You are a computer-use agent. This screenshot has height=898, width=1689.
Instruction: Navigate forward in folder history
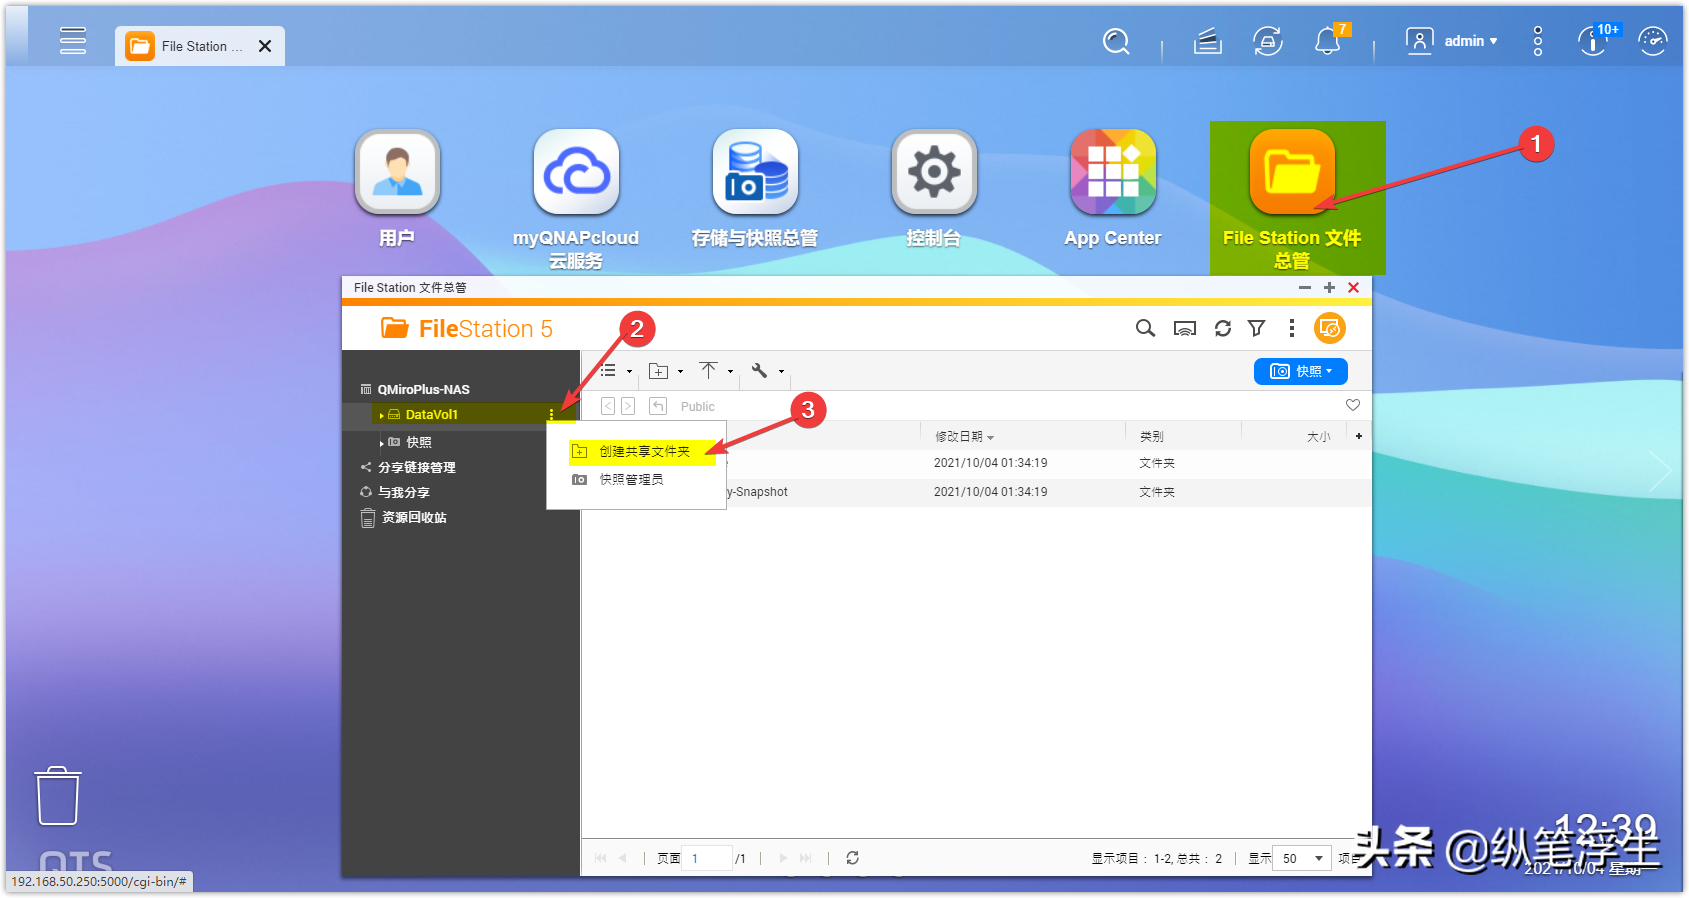(x=628, y=406)
